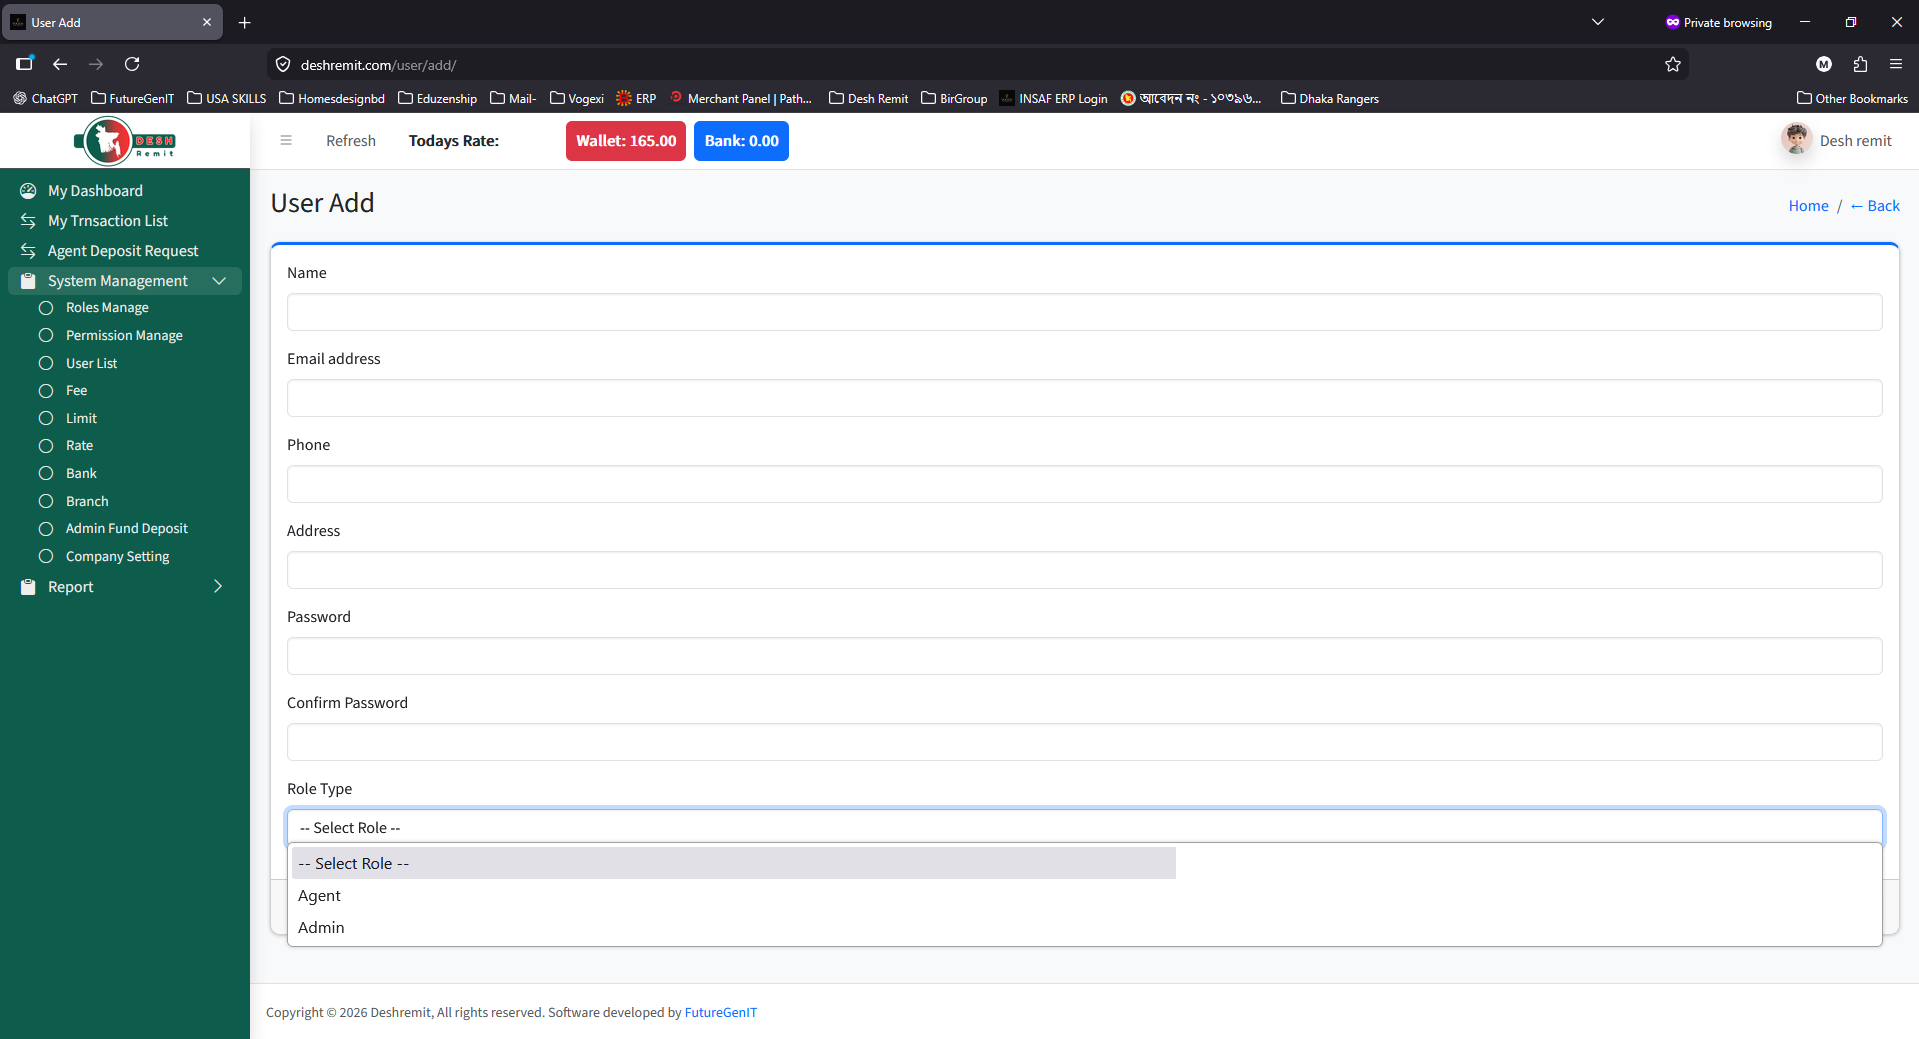The image size is (1919, 1039).
Task: Open the Desh remit user profile menu
Action: point(1837,141)
